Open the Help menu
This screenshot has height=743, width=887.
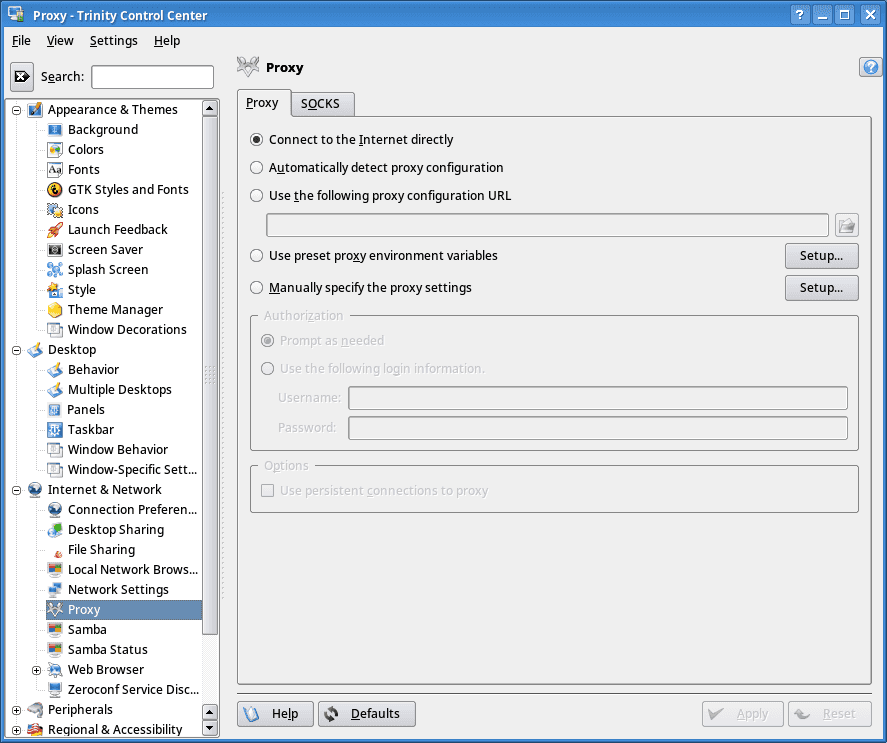click(x=167, y=41)
